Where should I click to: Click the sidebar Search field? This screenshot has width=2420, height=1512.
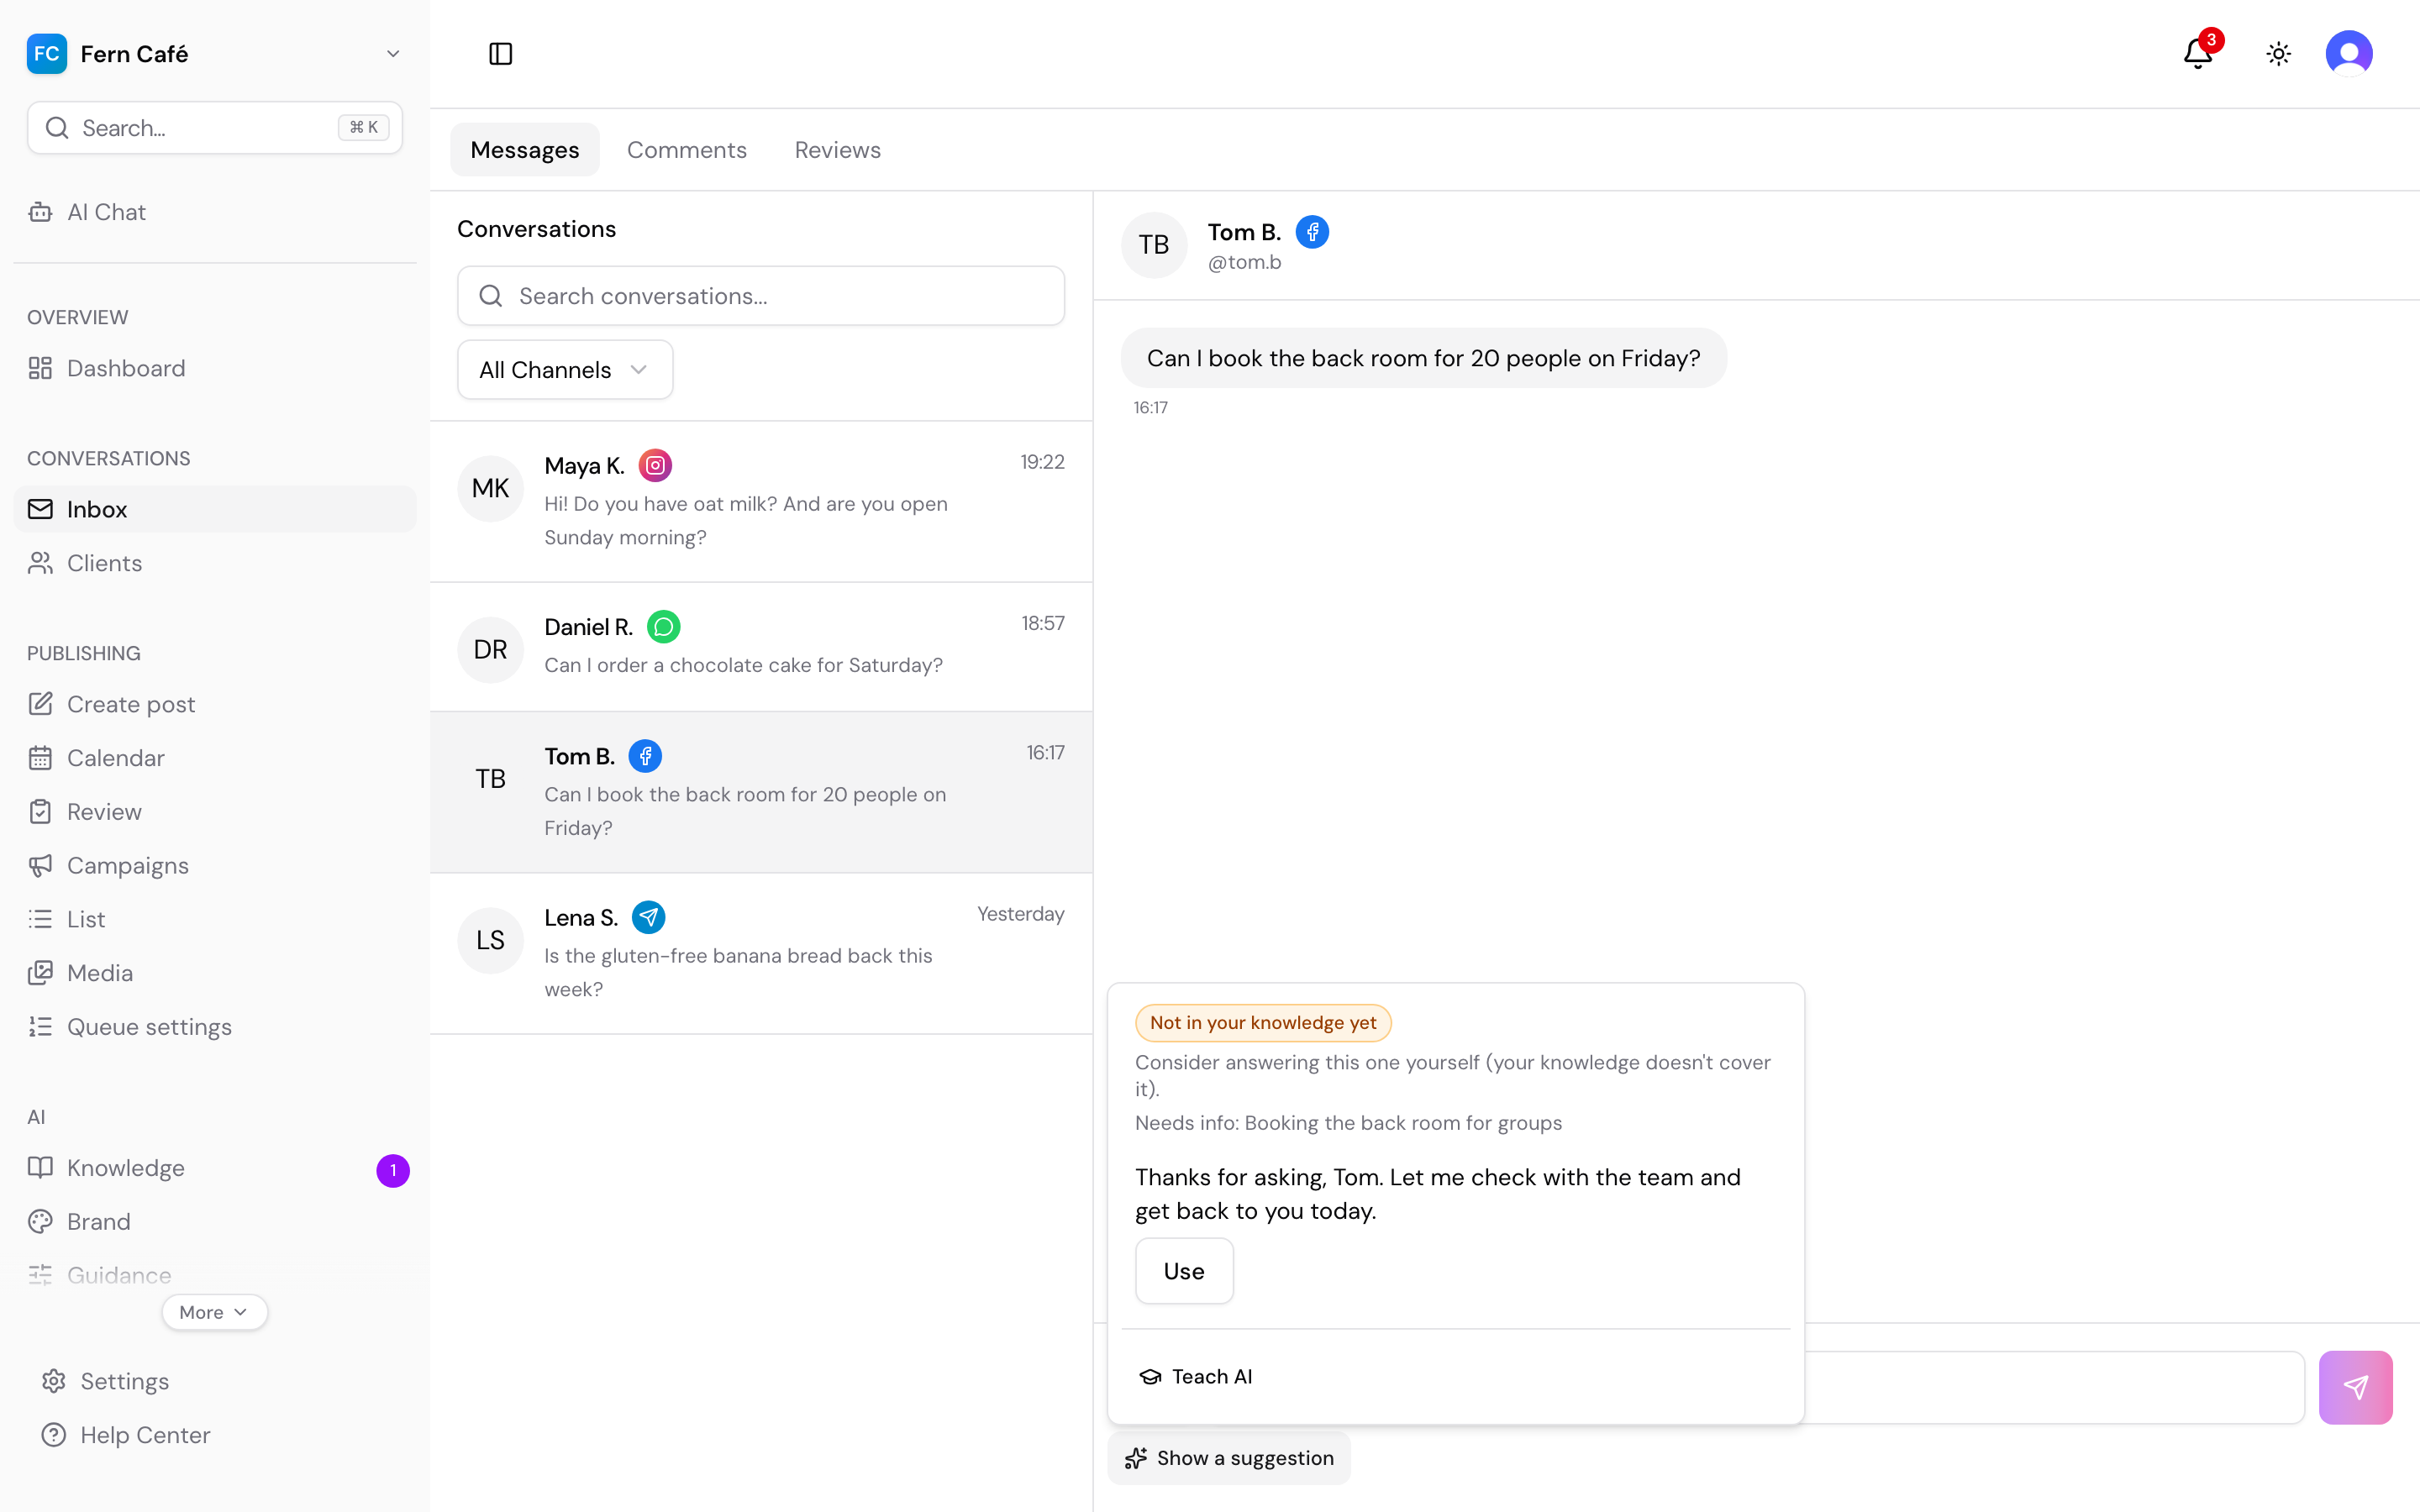click(215, 128)
